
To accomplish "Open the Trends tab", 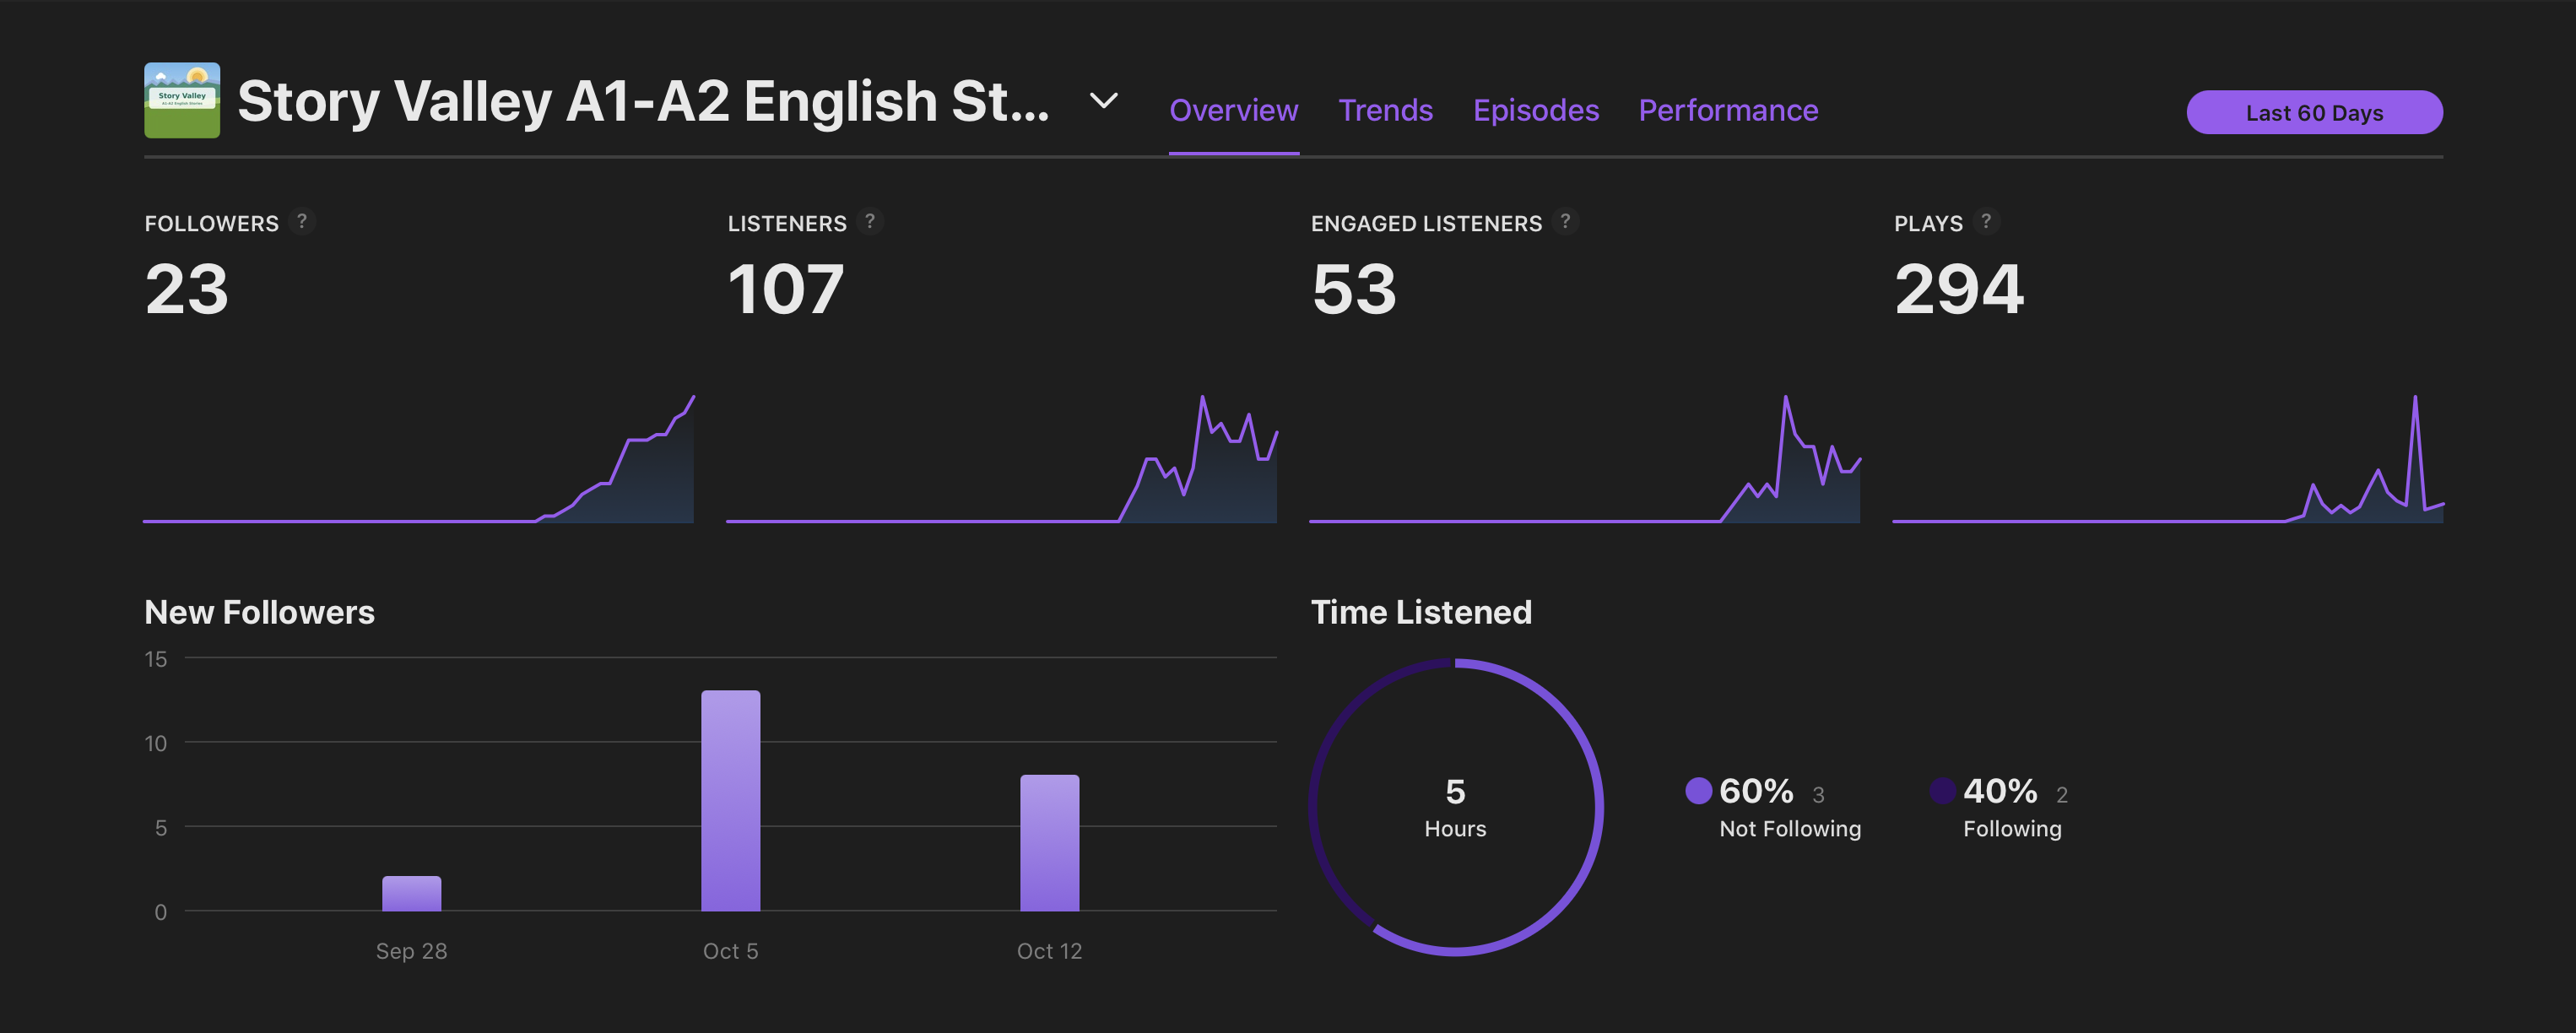I will [x=1385, y=110].
